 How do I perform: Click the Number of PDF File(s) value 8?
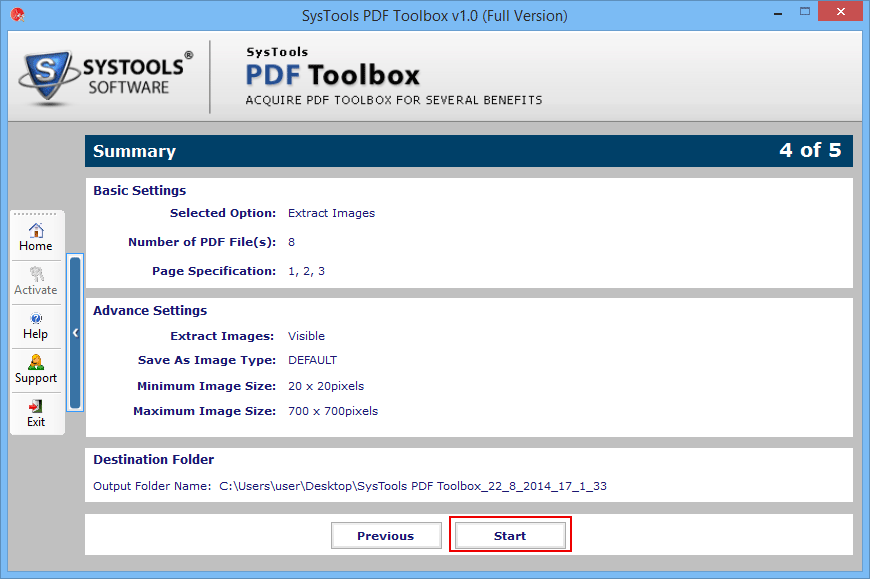pos(291,242)
